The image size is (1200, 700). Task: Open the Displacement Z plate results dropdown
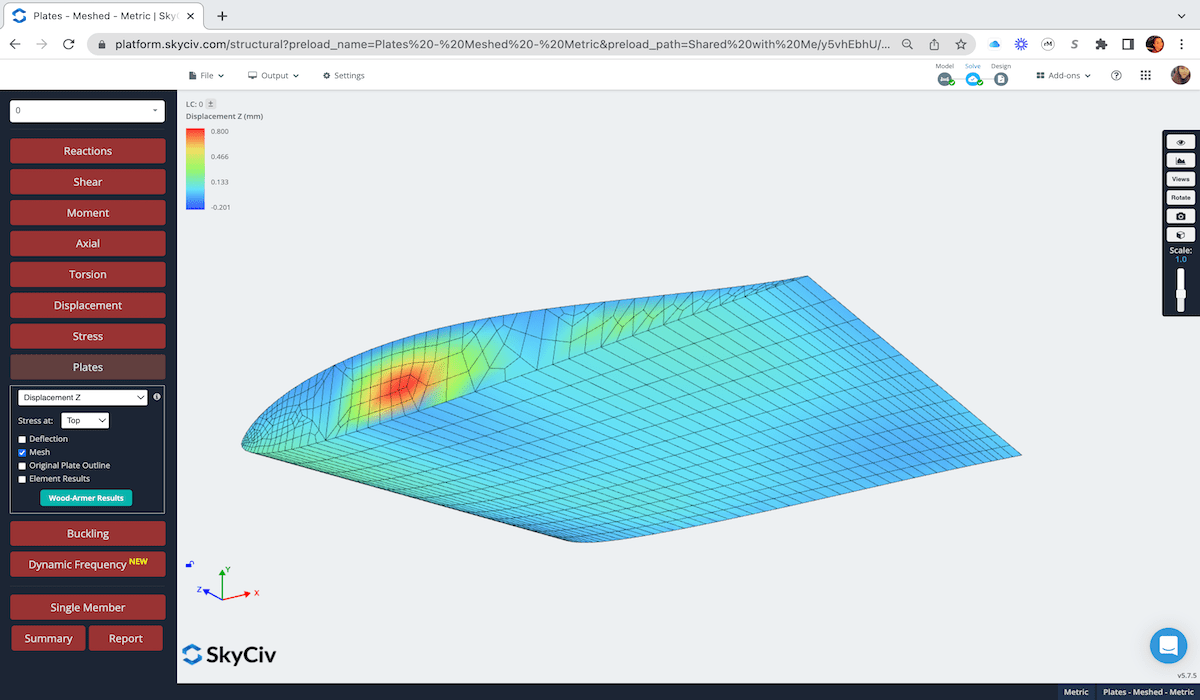(80, 397)
